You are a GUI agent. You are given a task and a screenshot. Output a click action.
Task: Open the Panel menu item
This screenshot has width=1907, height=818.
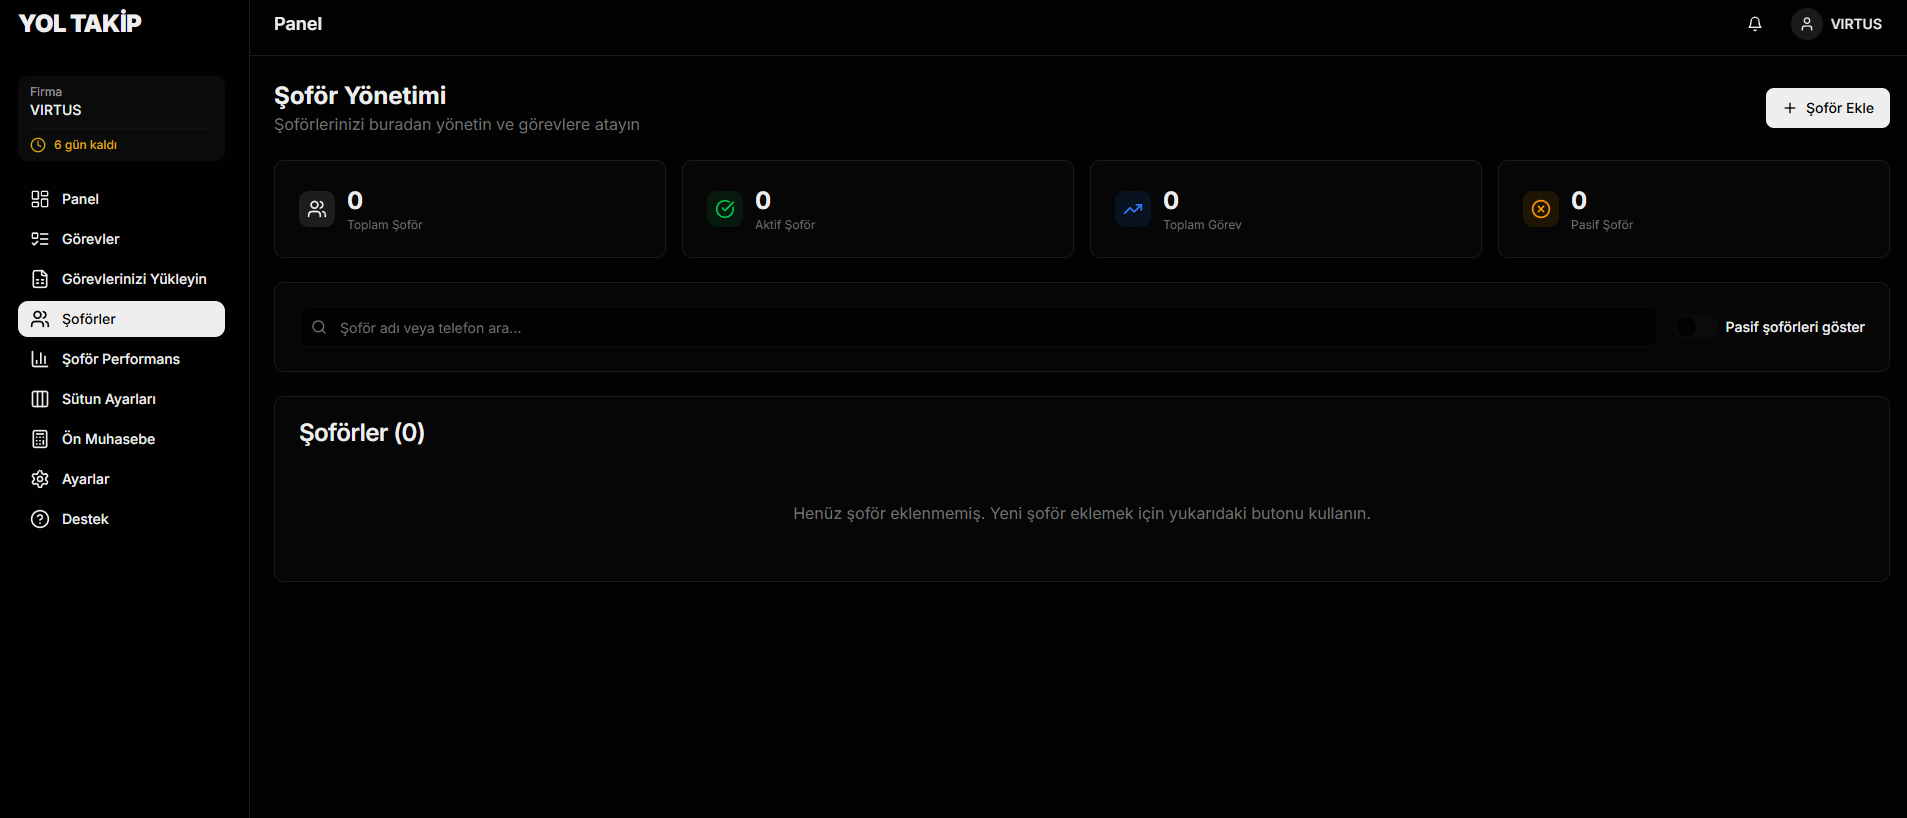(x=80, y=199)
